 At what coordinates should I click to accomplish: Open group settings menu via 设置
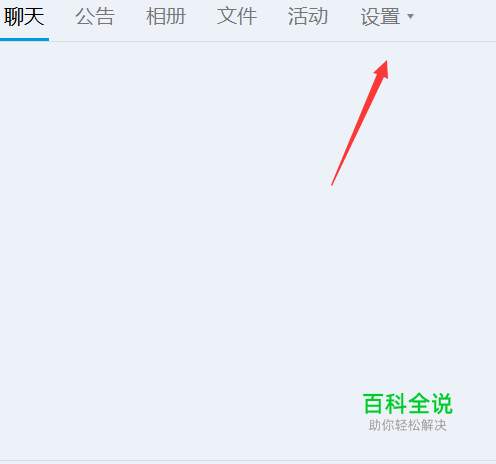point(380,17)
